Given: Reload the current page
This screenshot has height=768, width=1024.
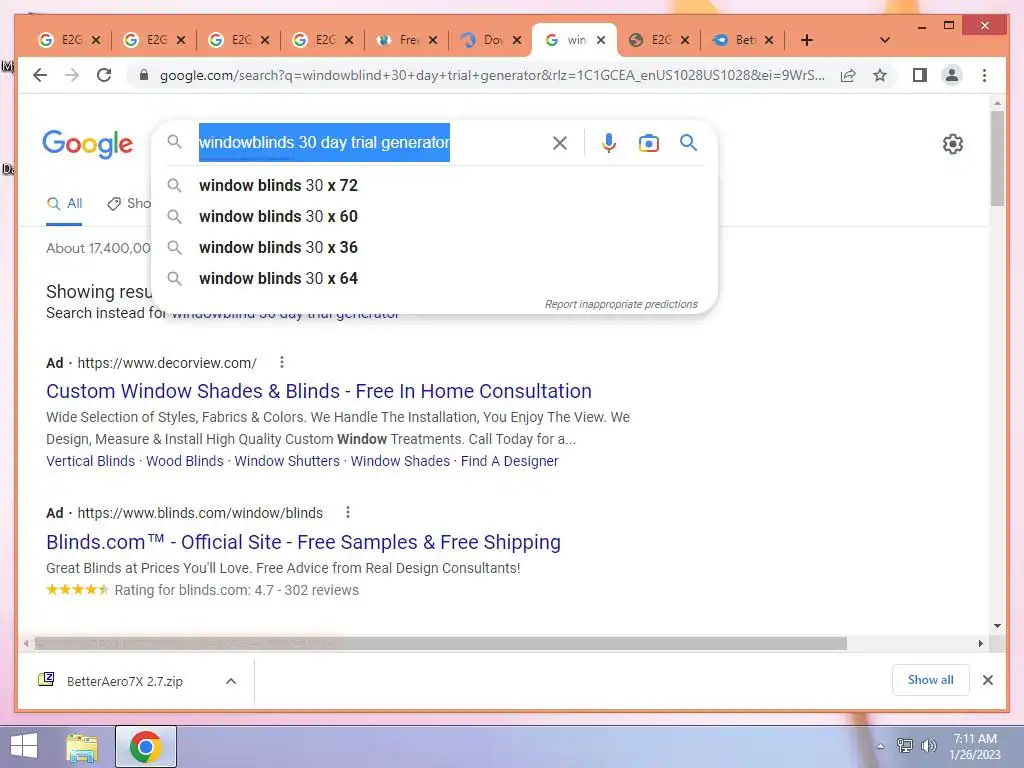Looking at the screenshot, I should click(104, 75).
